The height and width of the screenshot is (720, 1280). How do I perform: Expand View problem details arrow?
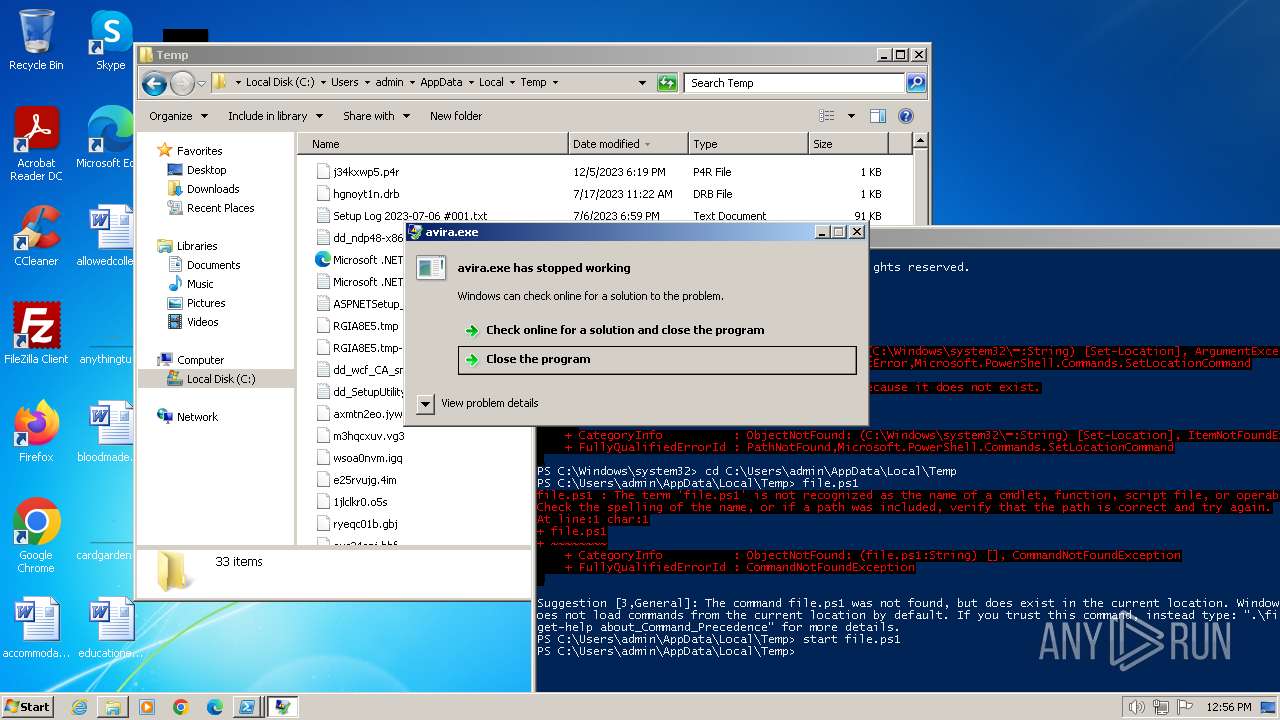[425, 403]
